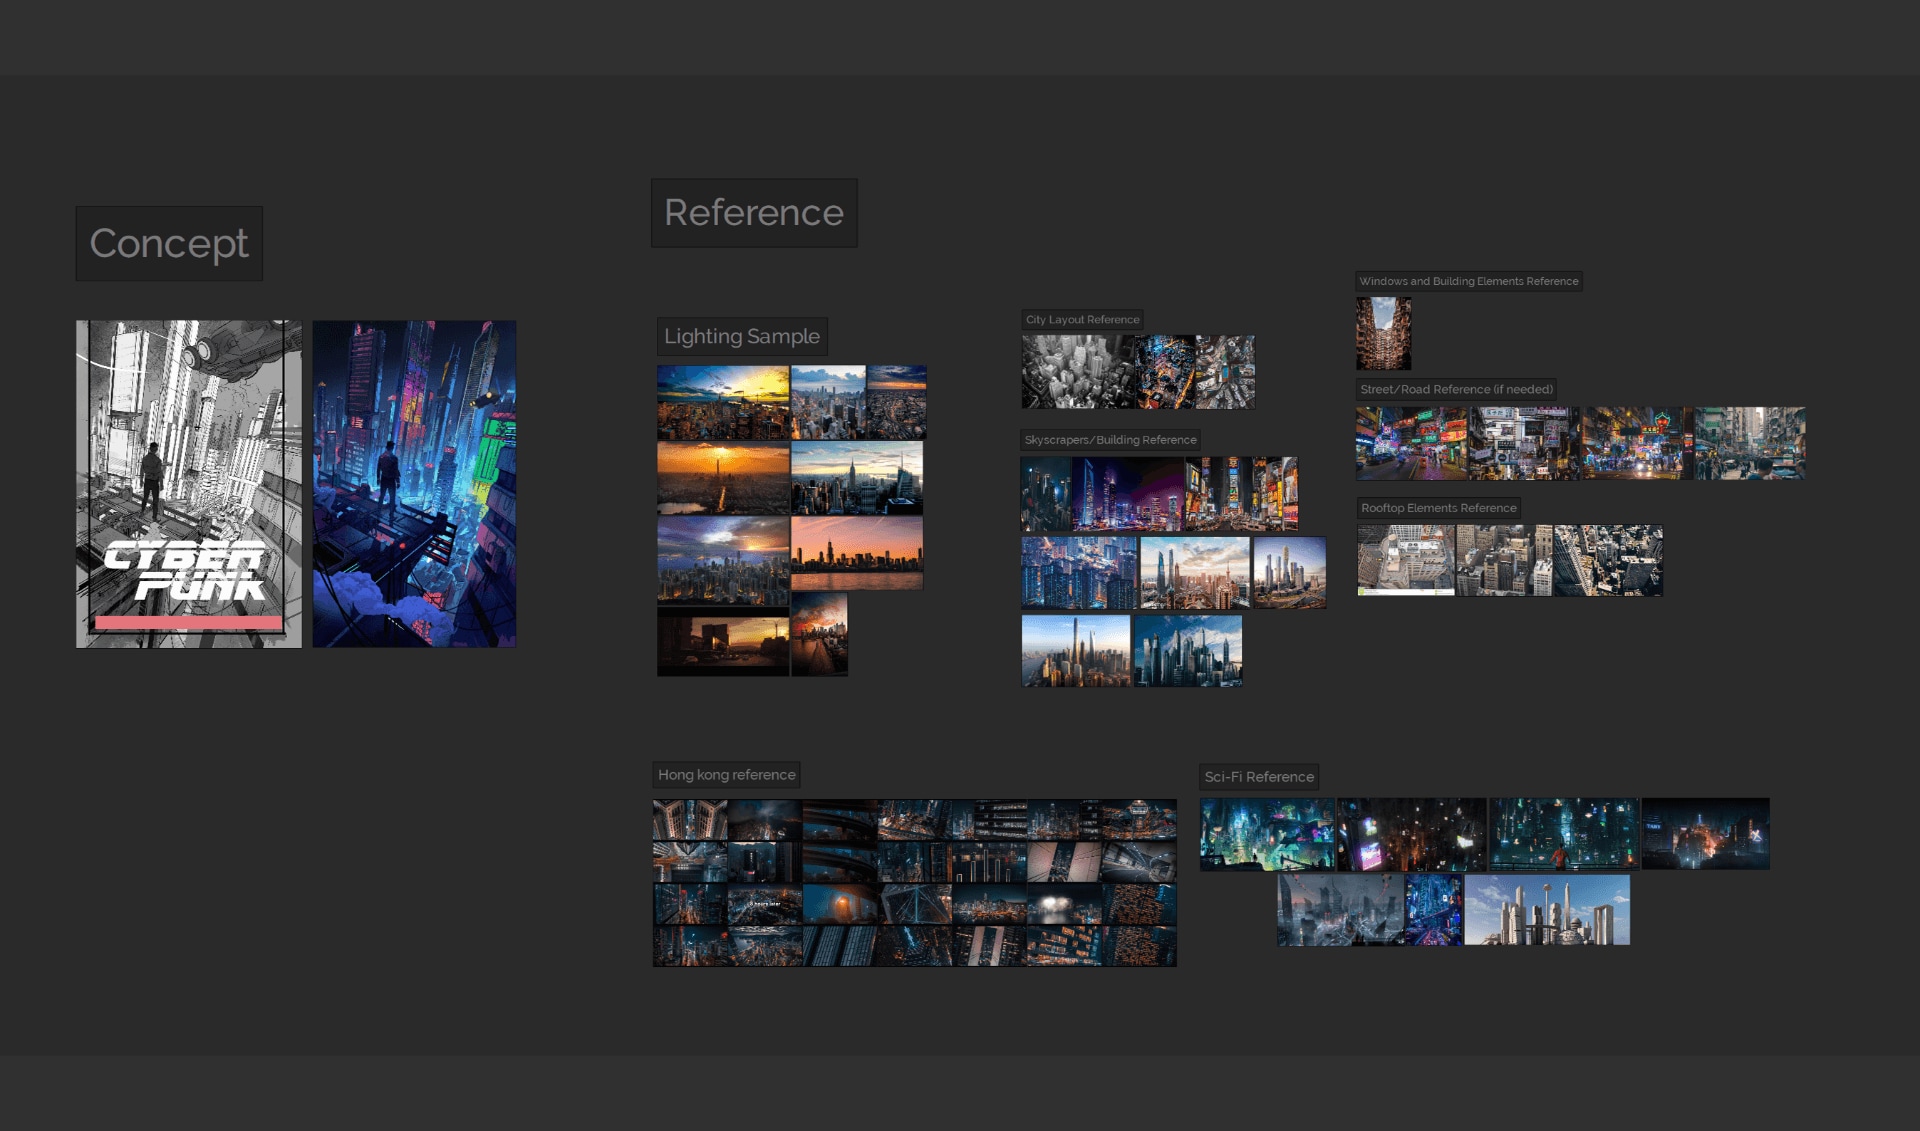Viewport: 1920px width, 1131px height.
Task: Select the white futuristic towers sci-fi image
Action: pos(1547,910)
